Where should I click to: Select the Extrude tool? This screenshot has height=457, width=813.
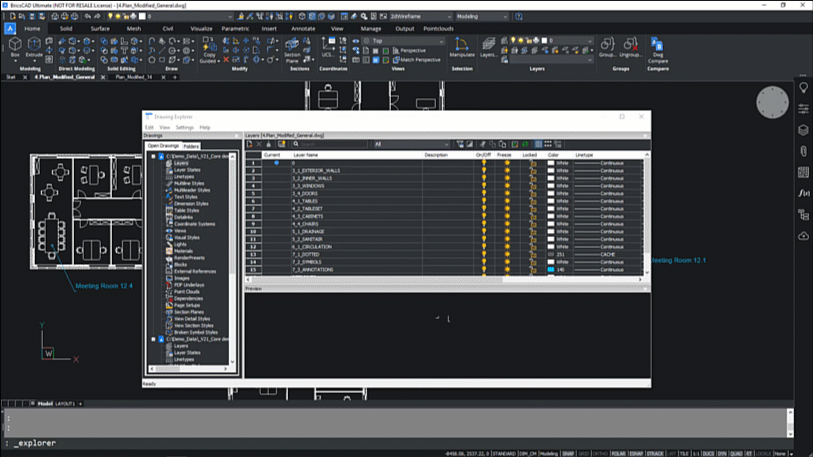tap(34, 46)
